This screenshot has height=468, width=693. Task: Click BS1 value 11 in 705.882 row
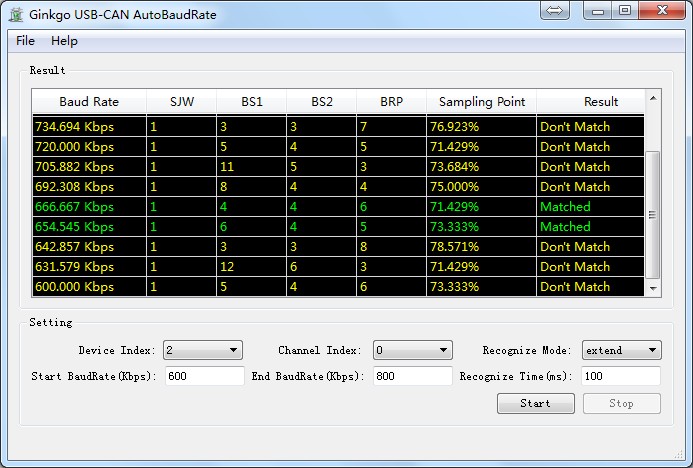coord(251,167)
